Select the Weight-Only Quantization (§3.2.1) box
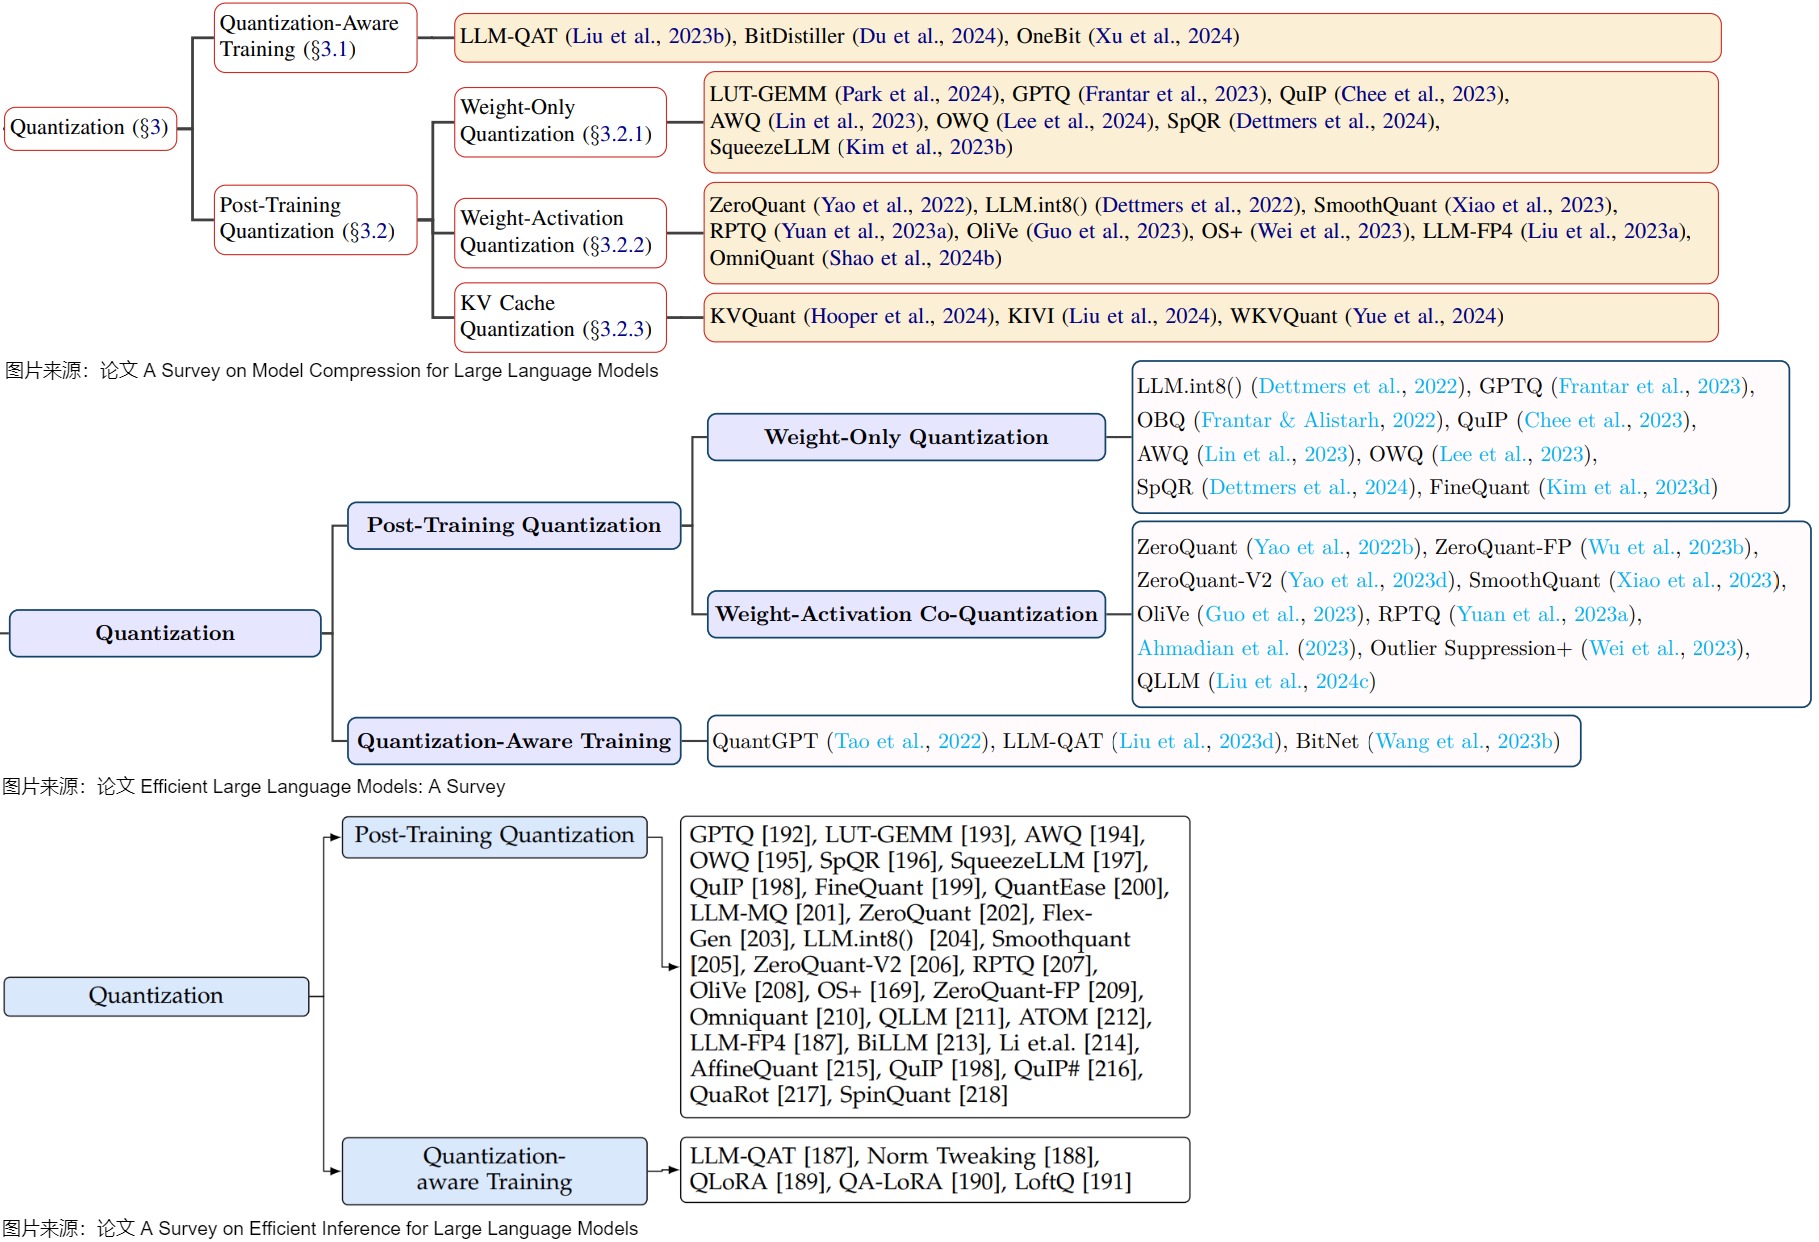 point(560,121)
